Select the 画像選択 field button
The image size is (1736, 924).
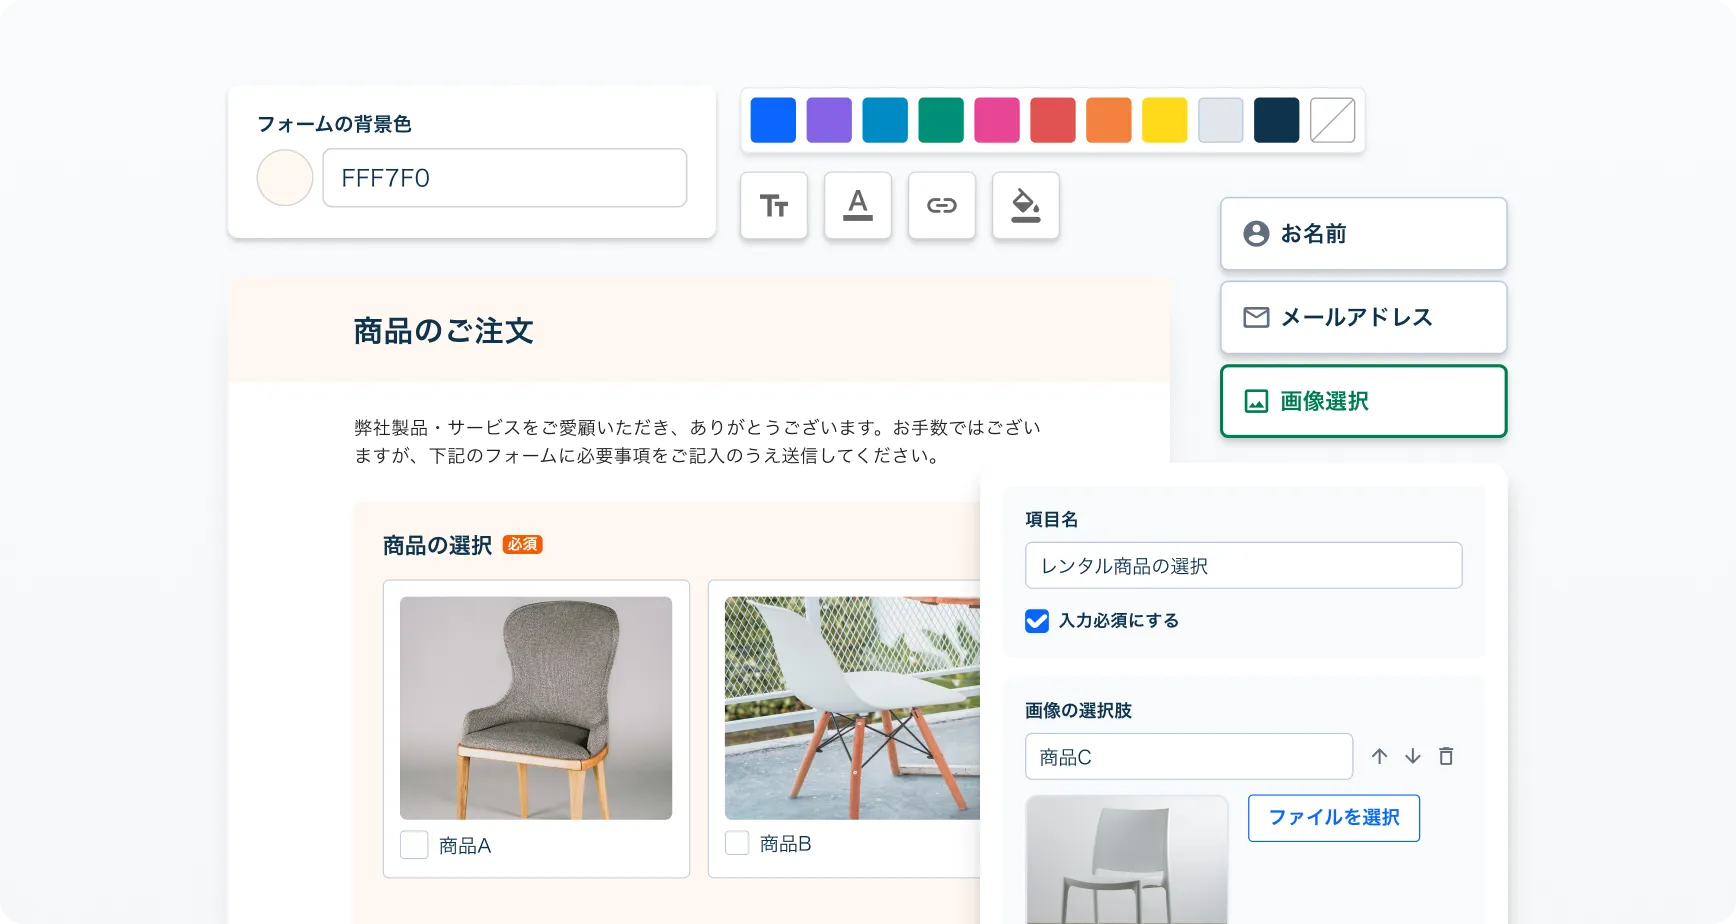tap(1364, 402)
